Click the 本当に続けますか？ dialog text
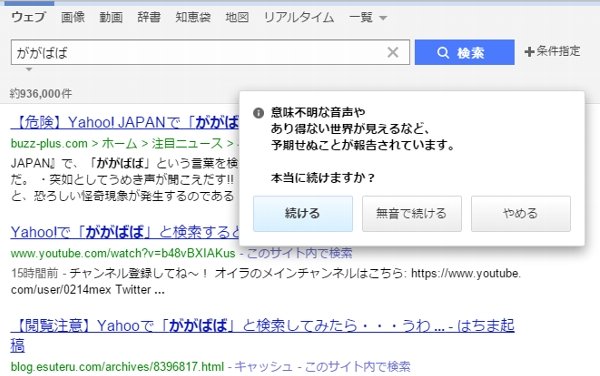Viewport: 600px width, 376px height. pos(323,178)
